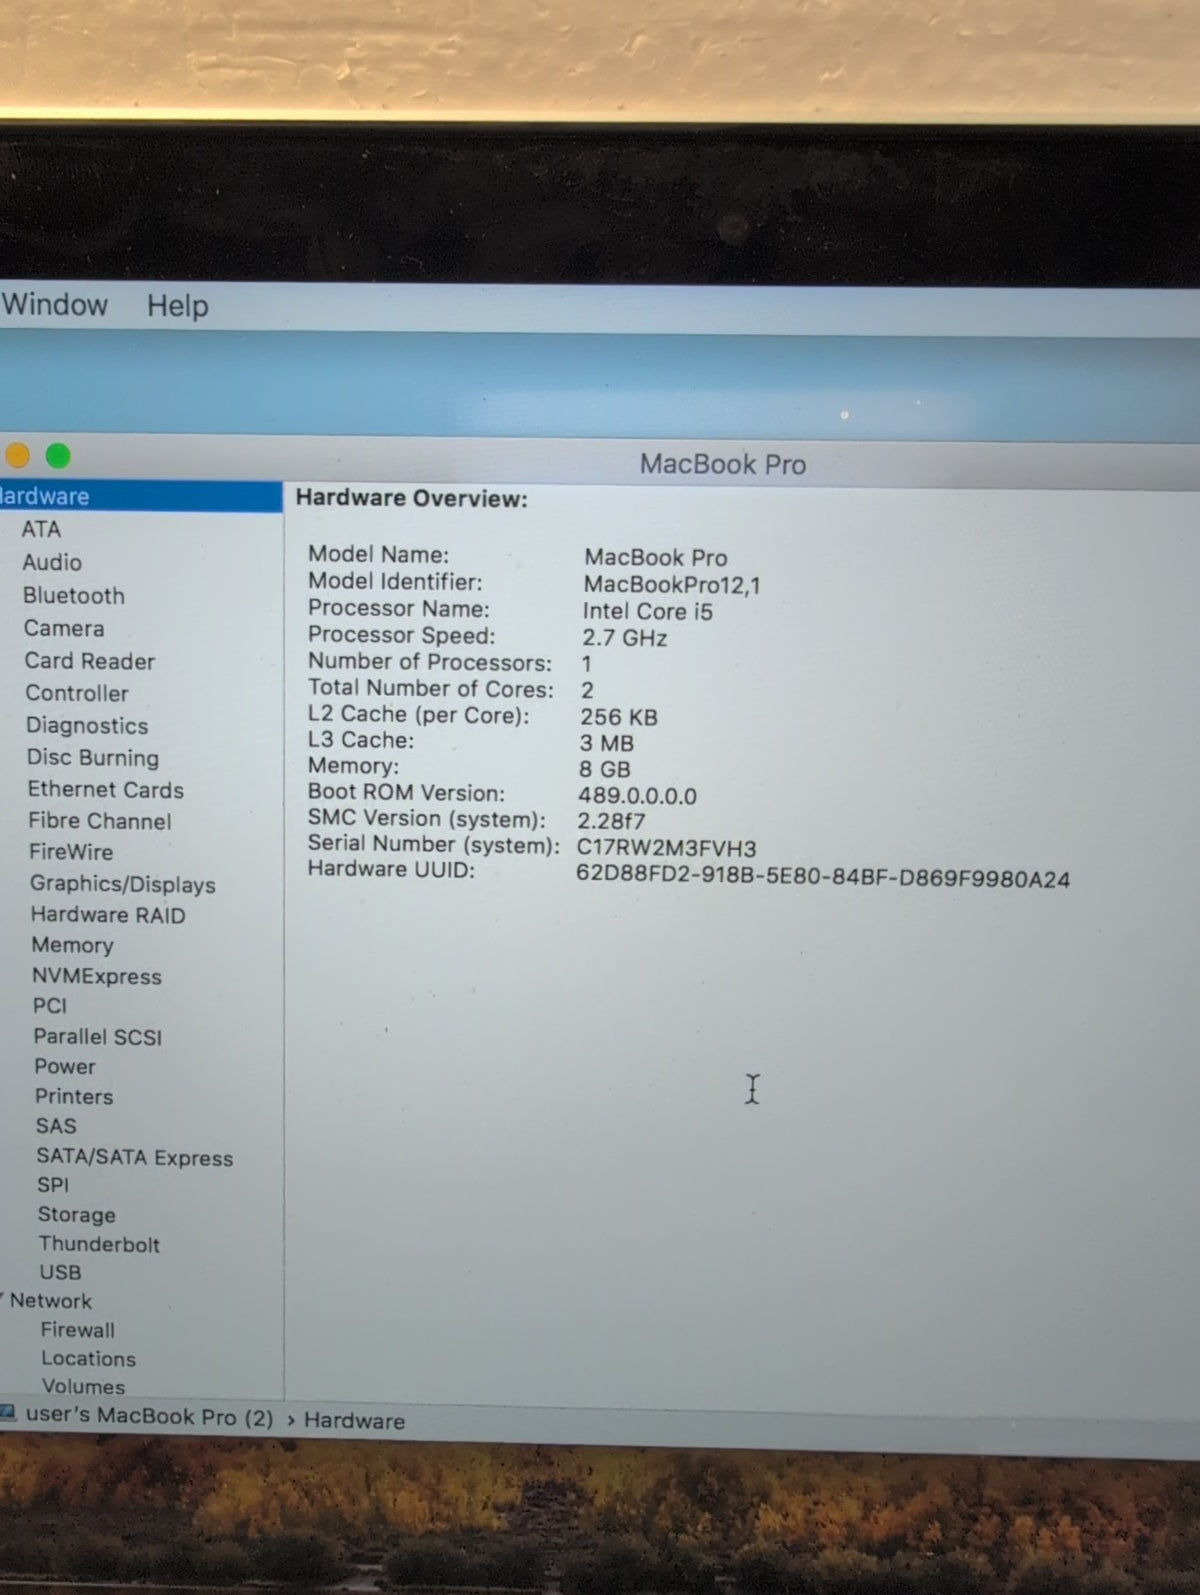This screenshot has height=1595, width=1200.
Task: Select the Hardware category in sidebar
Action: pos(140,496)
